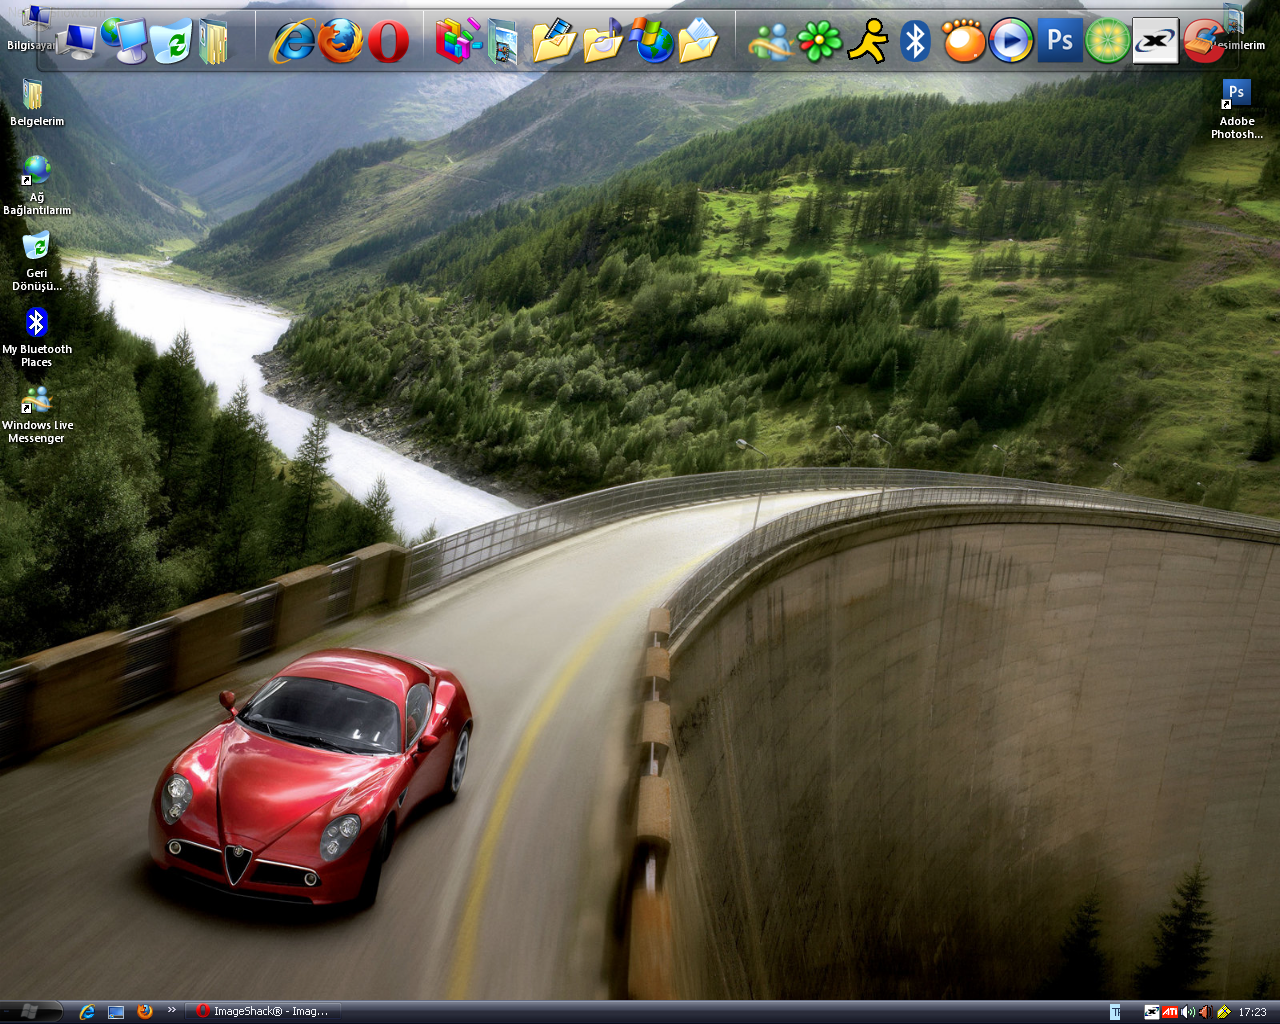The image size is (1280, 1024).
Task: Open Resimlerim desktop icon
Action: tap(1237, 28)
